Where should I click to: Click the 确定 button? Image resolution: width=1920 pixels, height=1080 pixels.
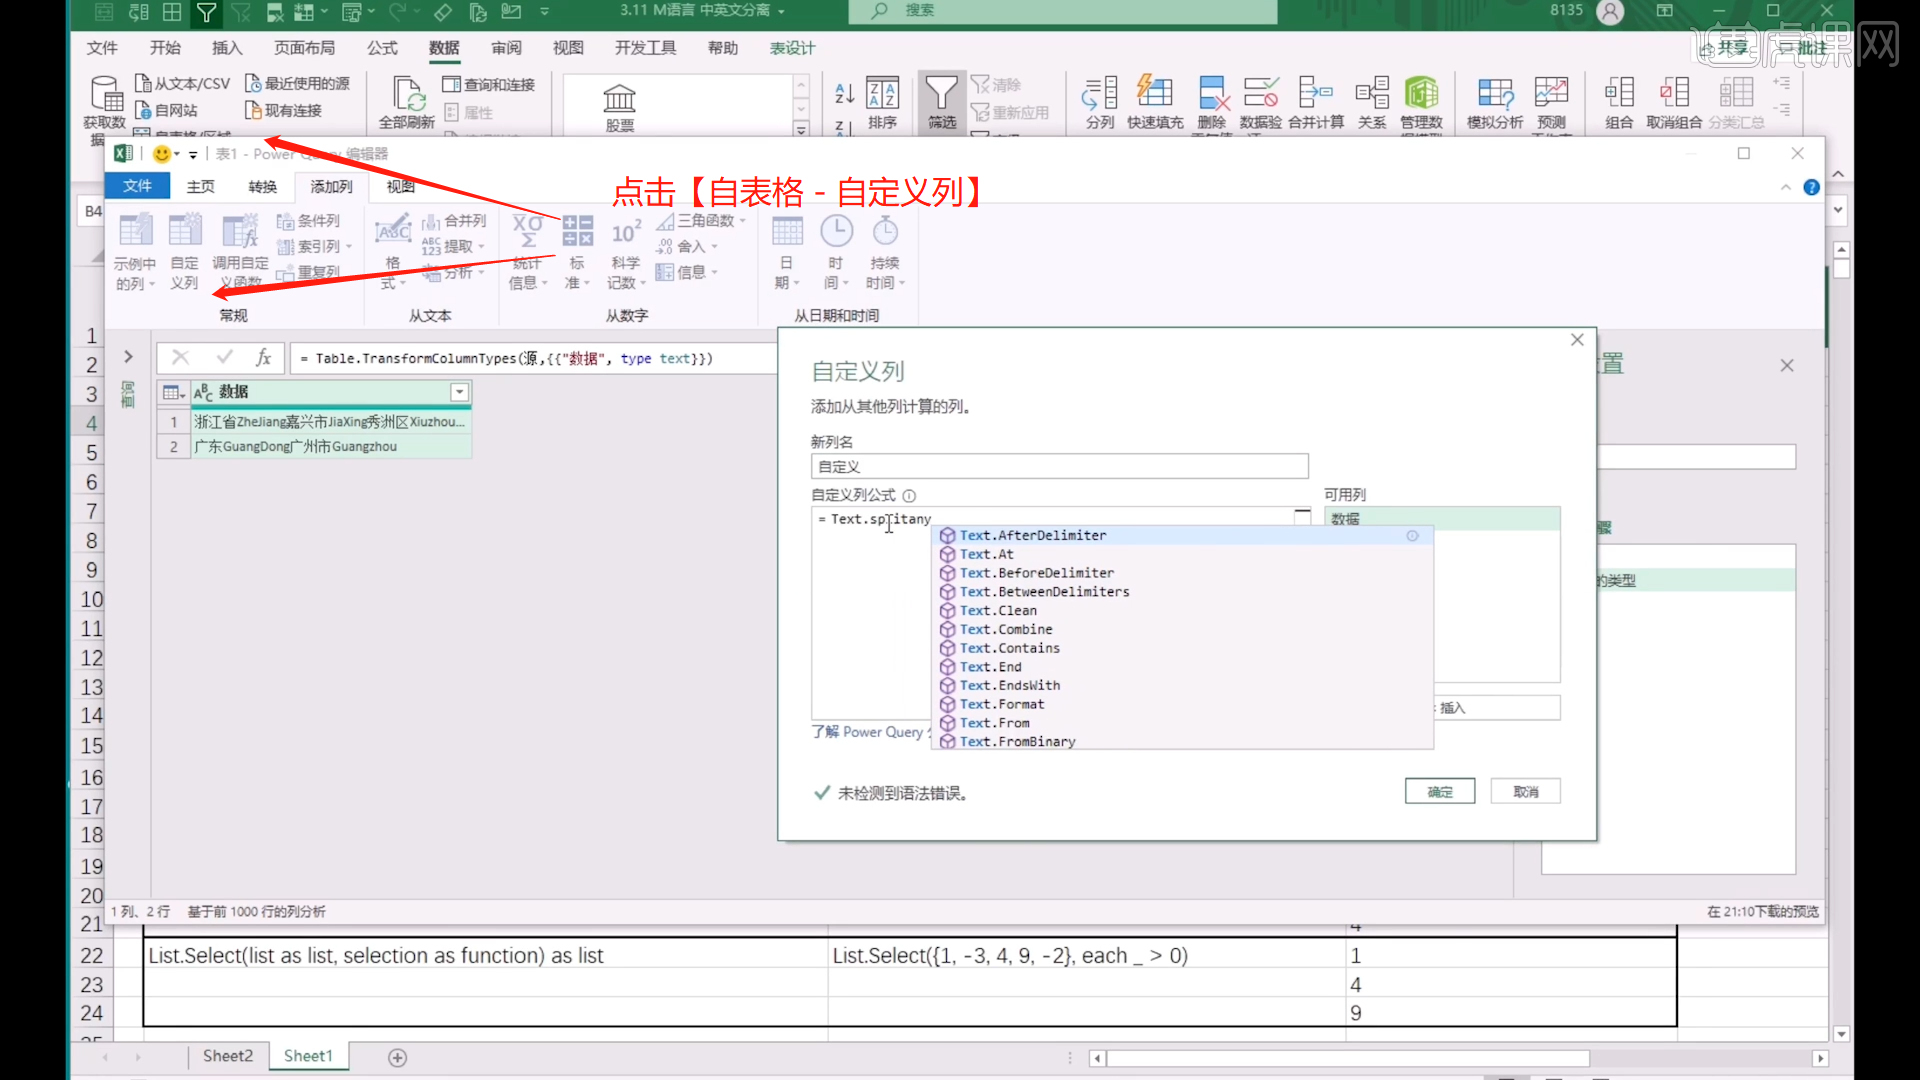1440,792
